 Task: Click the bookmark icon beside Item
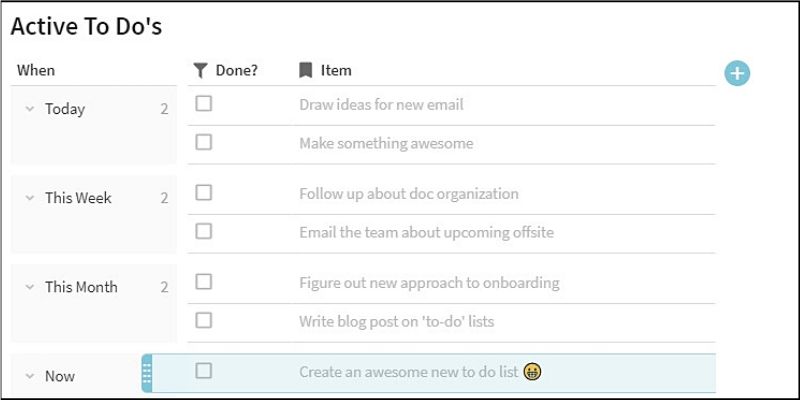pos(305,70)
